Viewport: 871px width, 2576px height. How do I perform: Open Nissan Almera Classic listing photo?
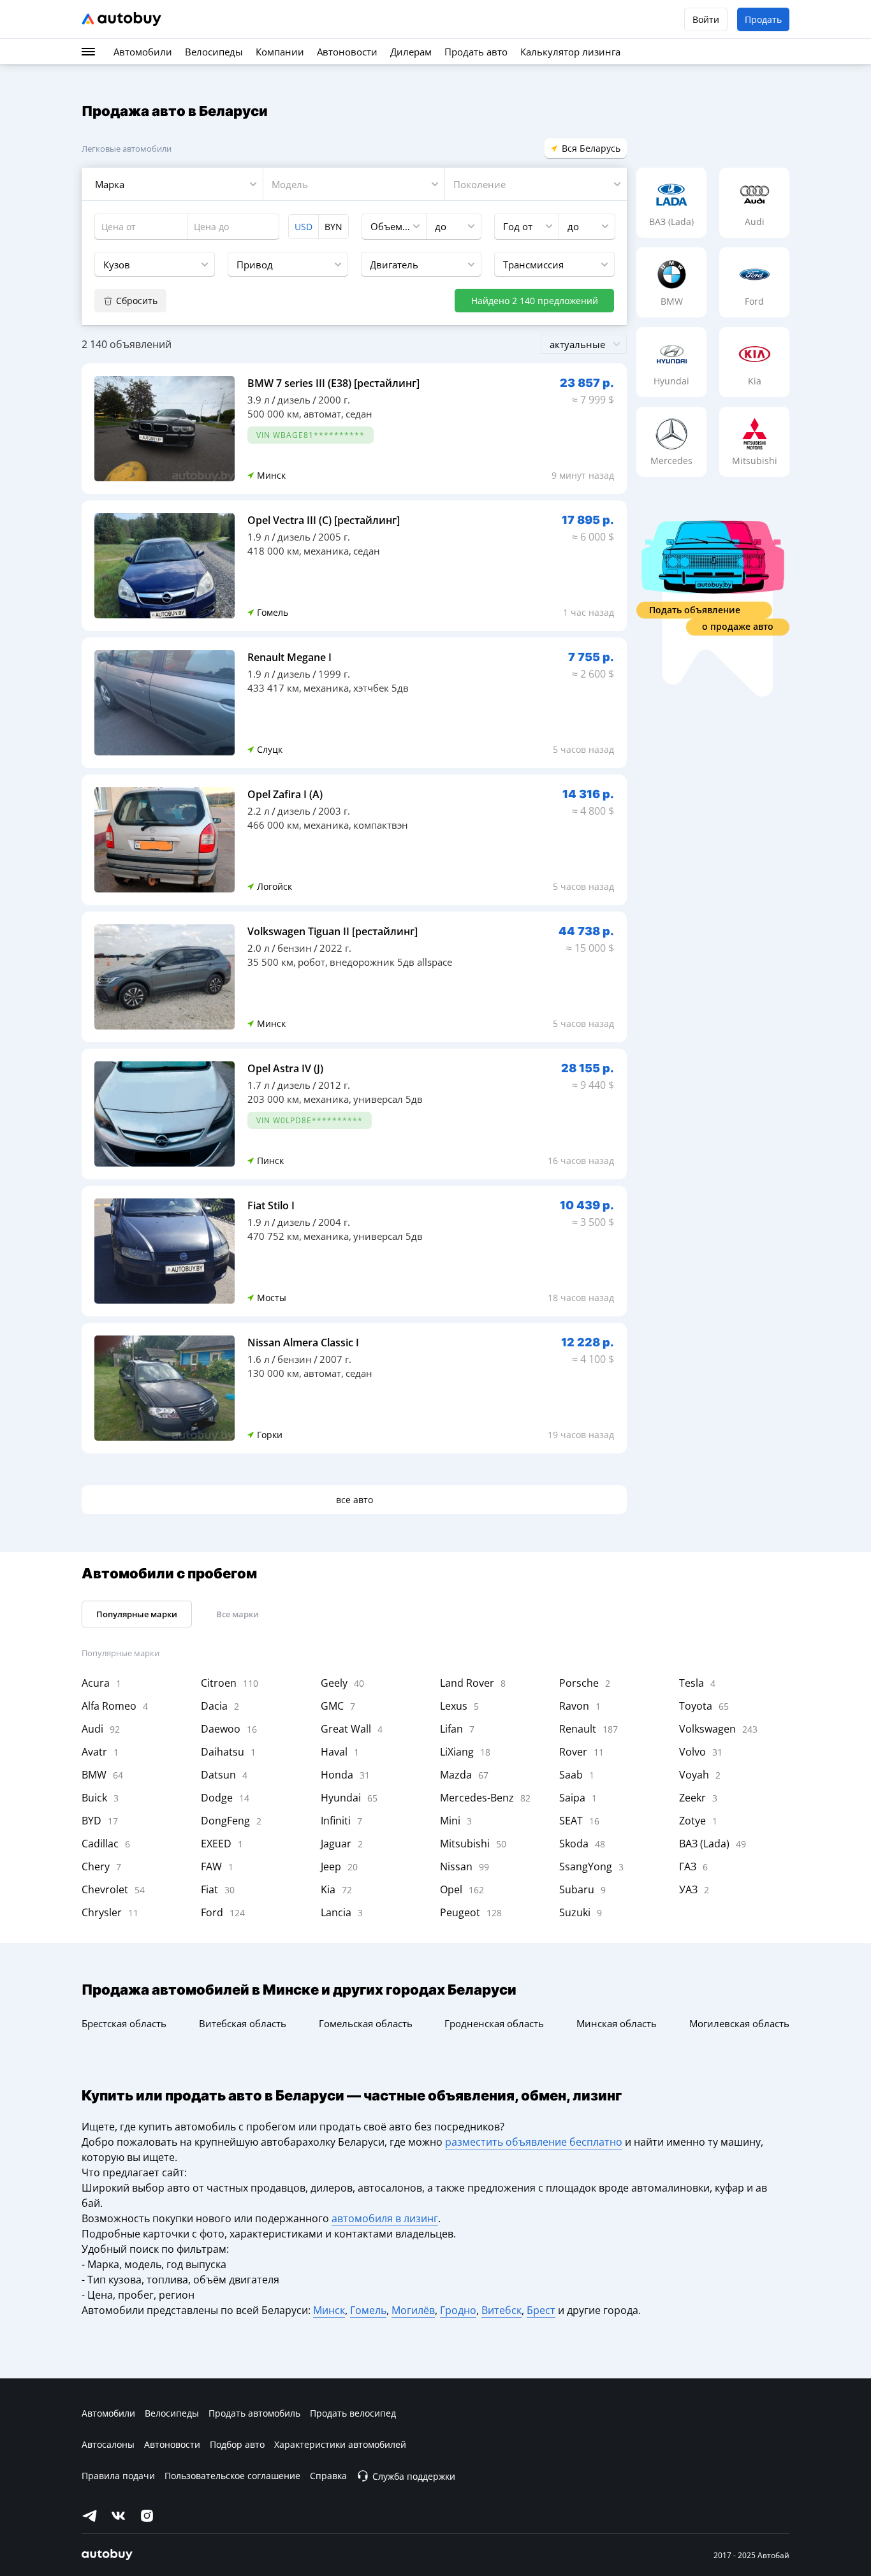click(164, 1388)
